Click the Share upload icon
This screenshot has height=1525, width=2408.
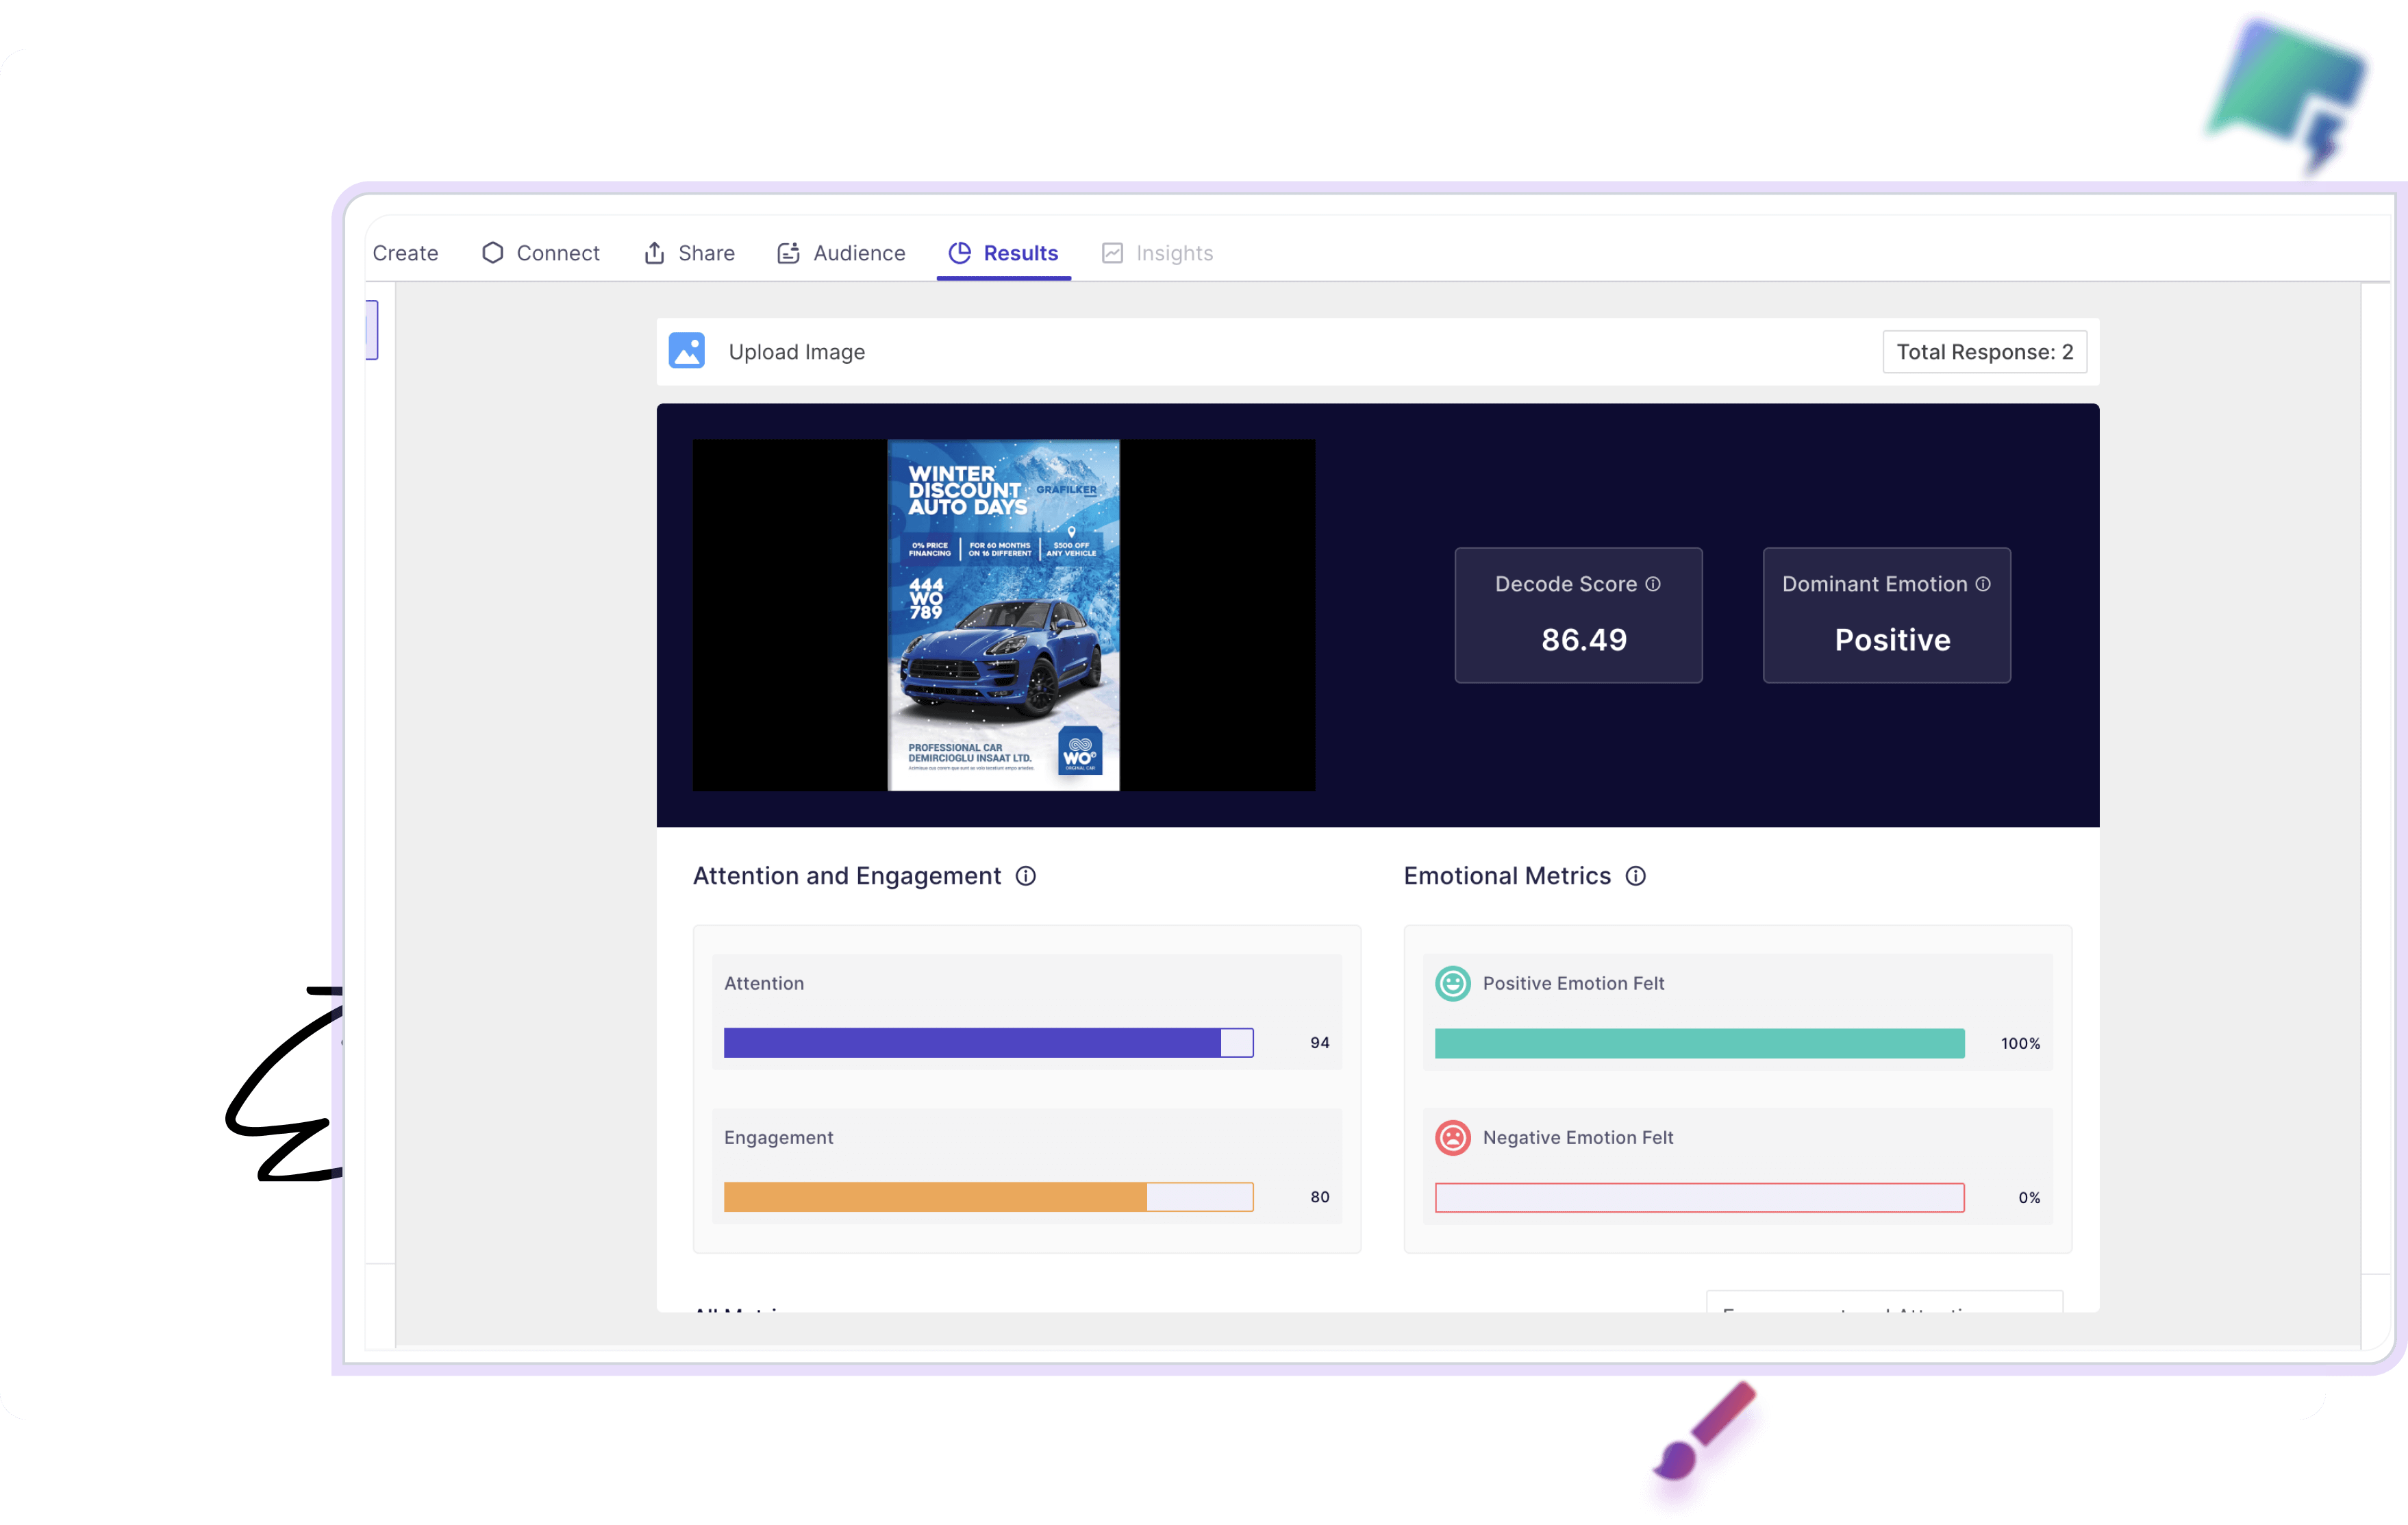point(654,253)
